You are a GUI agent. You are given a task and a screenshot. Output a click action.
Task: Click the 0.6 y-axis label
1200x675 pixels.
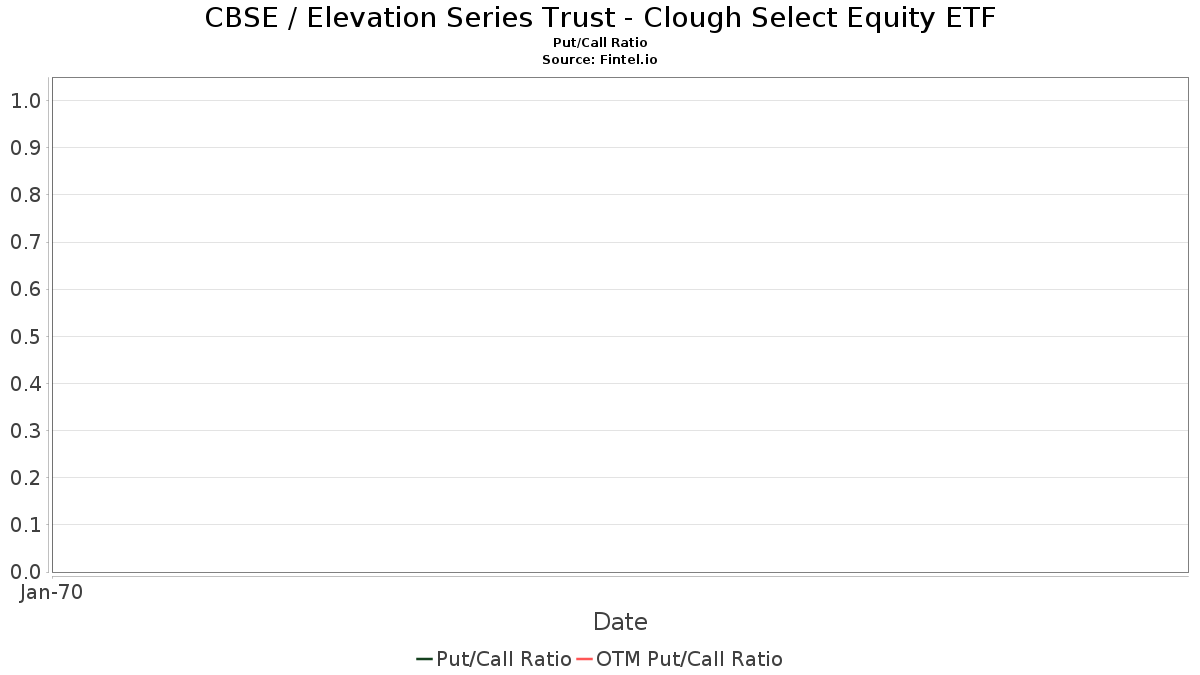click(25, 290)
